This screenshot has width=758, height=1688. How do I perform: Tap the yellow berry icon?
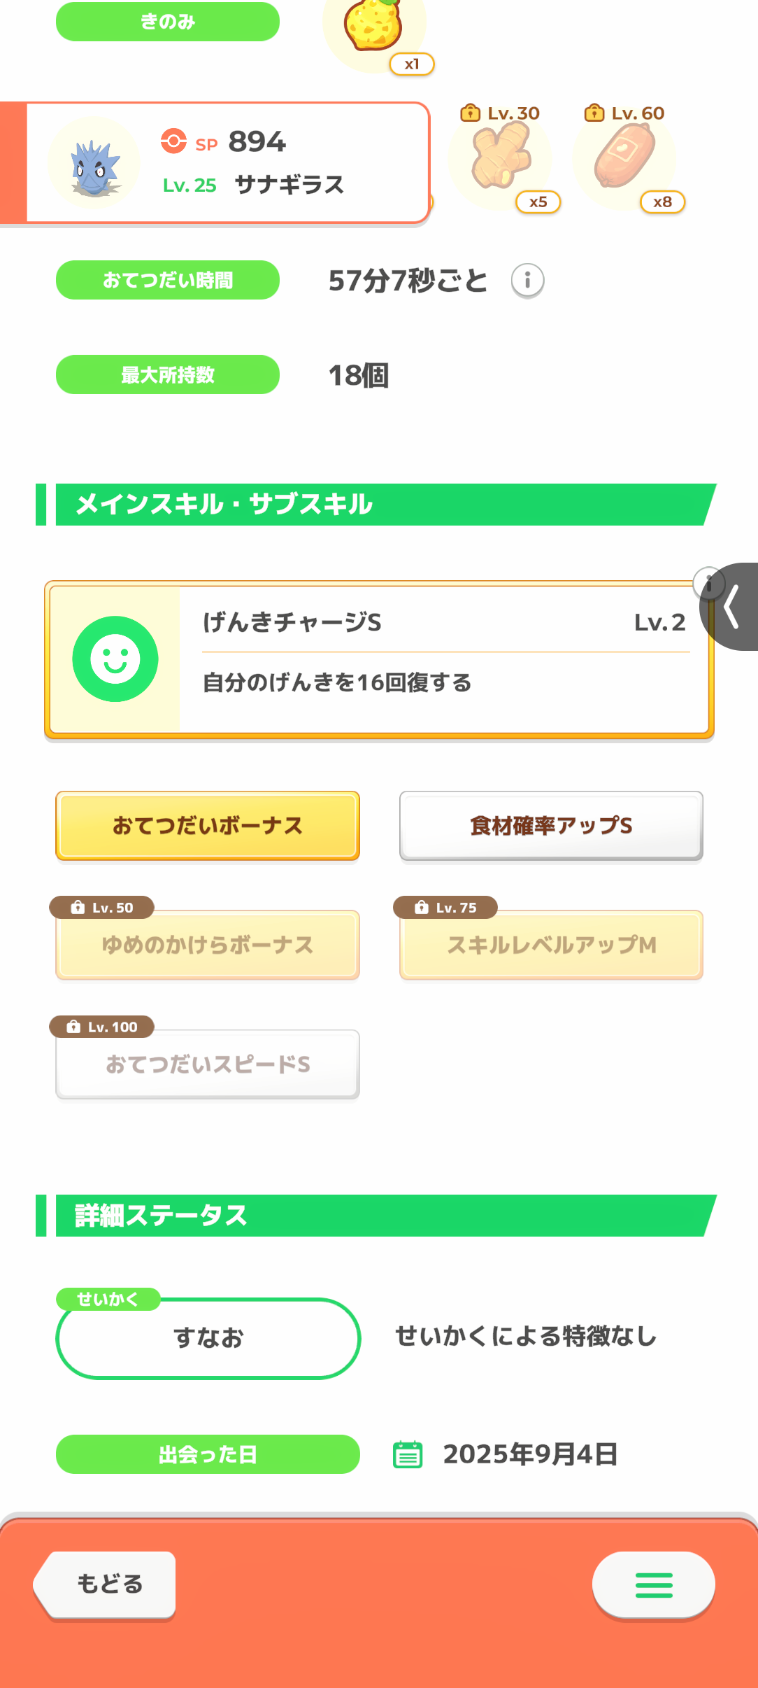click(374, 28)
